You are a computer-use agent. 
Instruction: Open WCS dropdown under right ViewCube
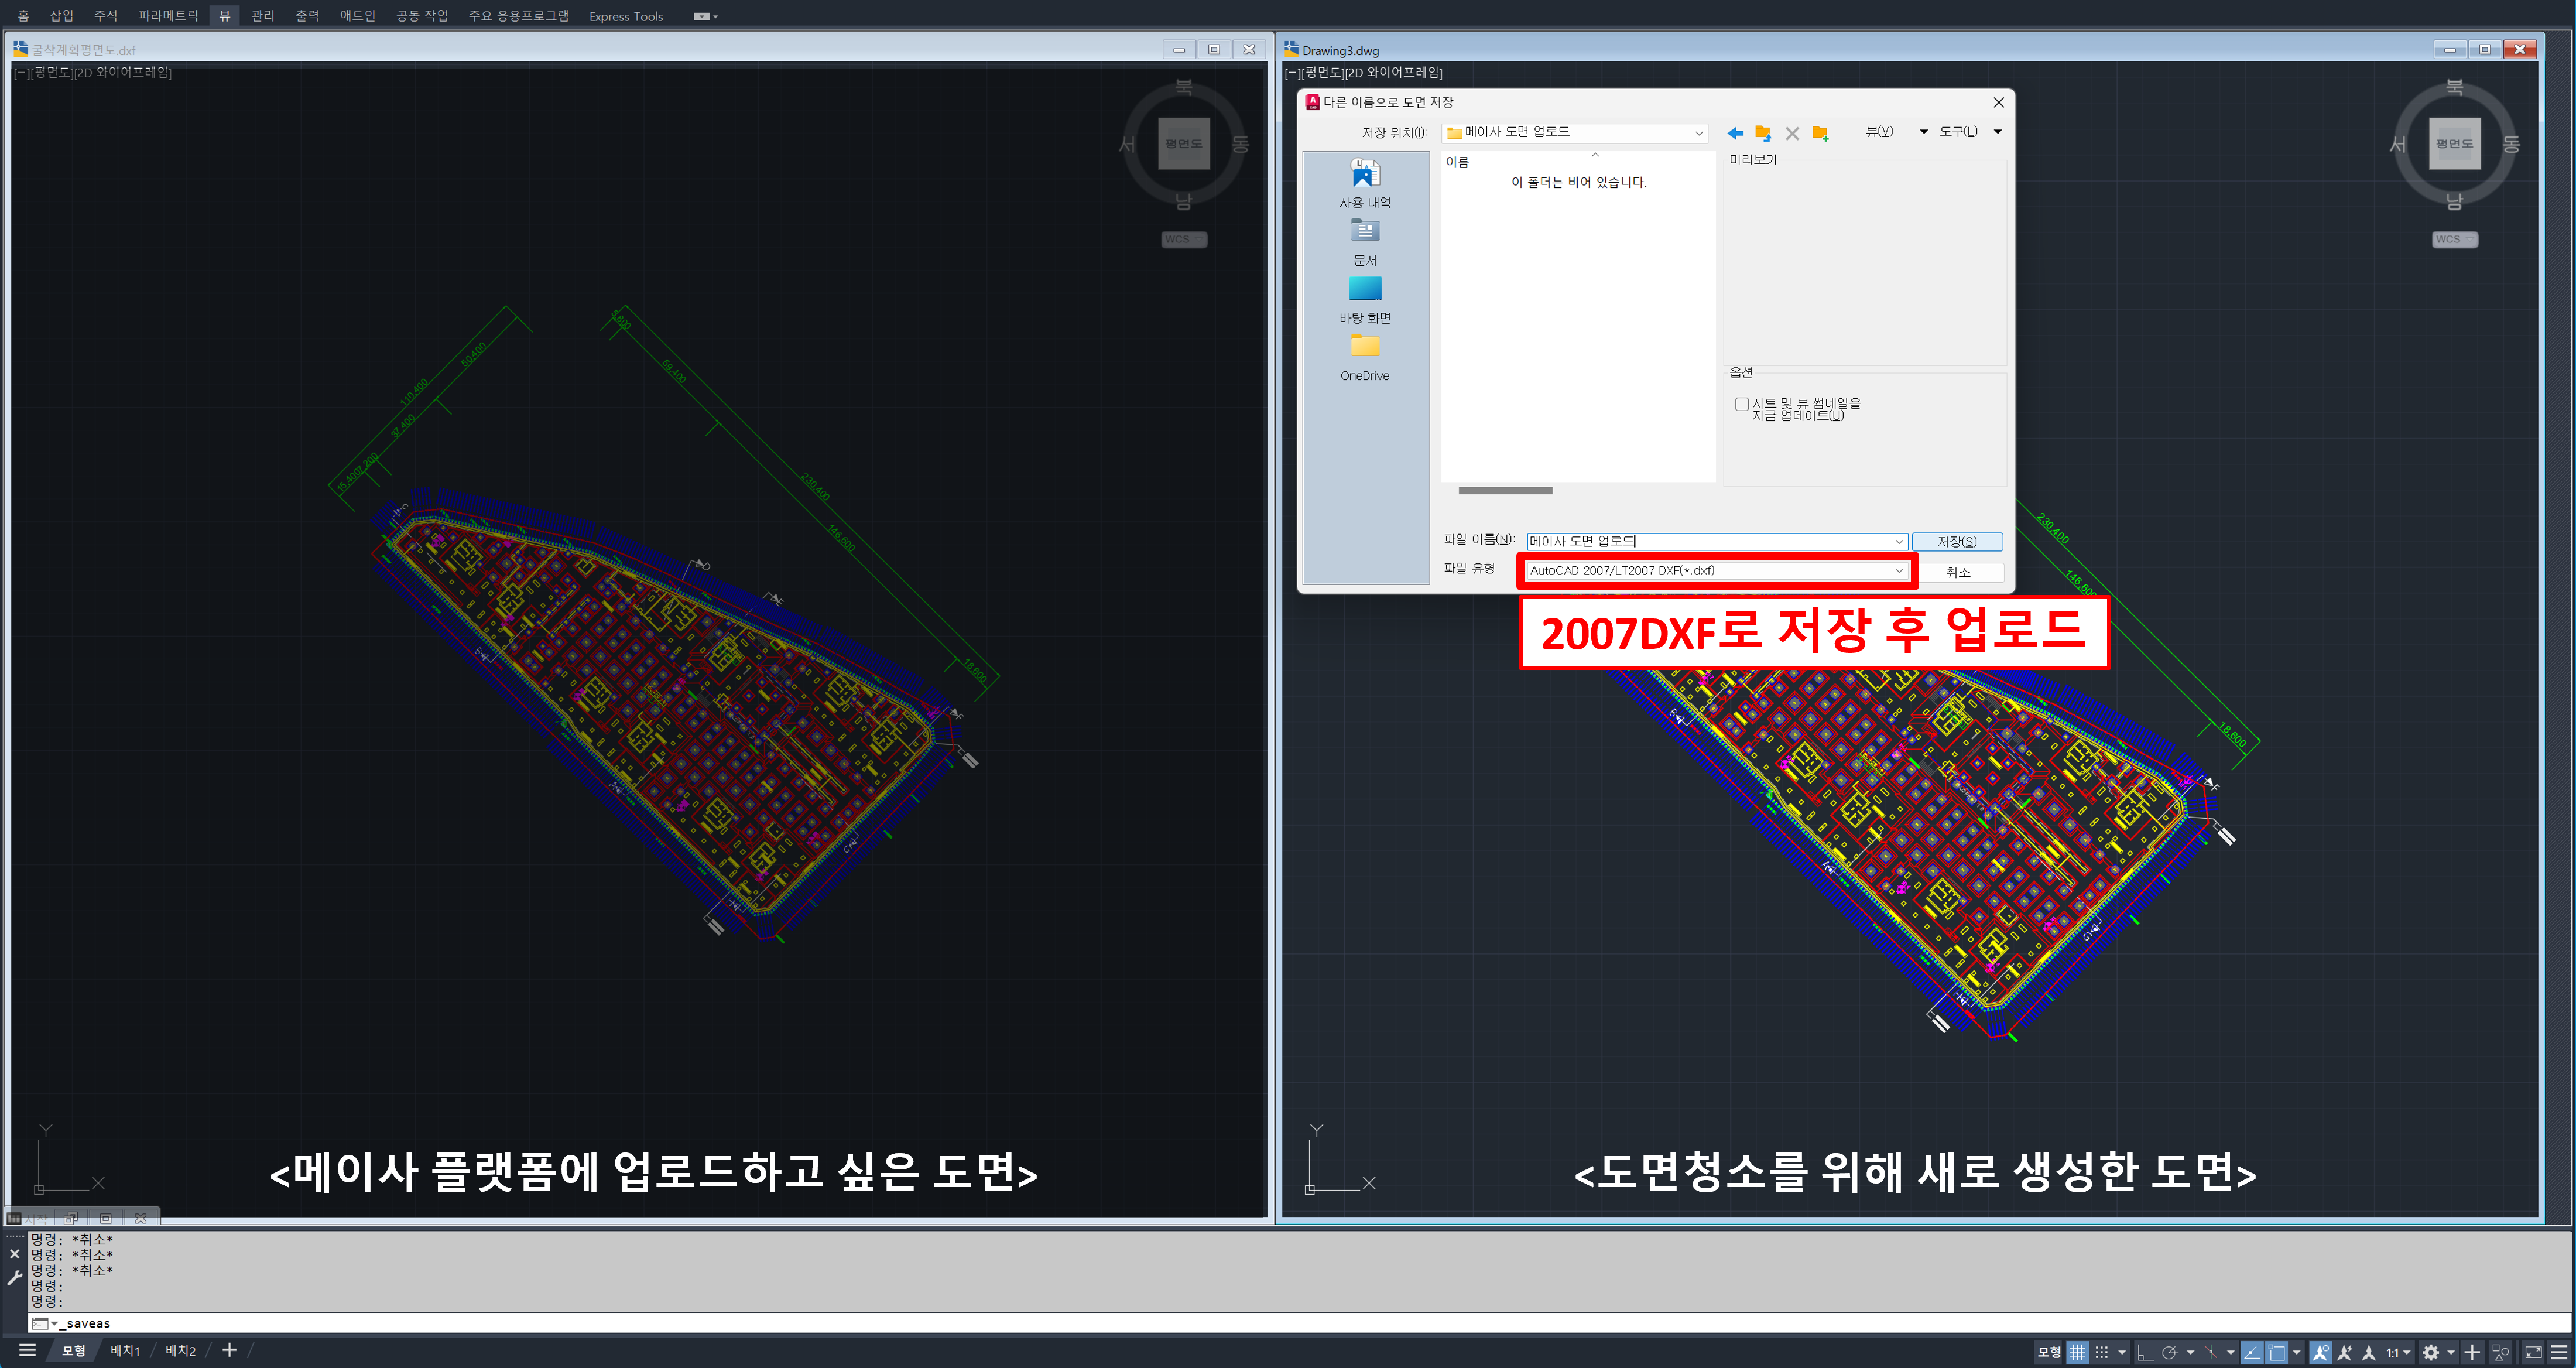(x=2455, y=240)
